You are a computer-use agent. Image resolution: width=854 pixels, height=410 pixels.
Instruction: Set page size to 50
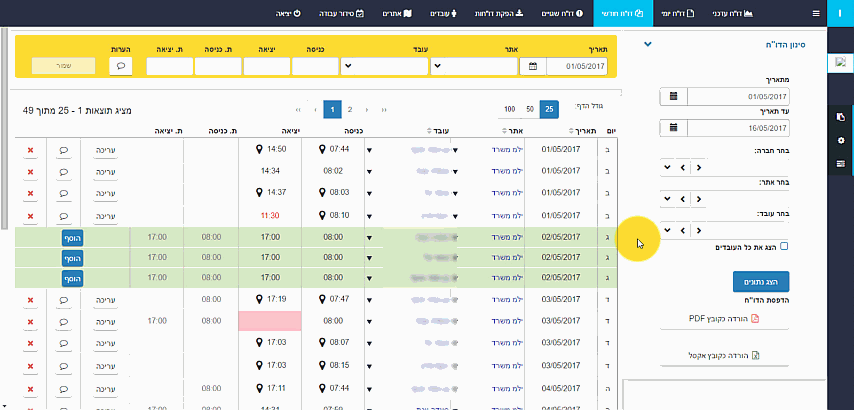pos(530,109)
